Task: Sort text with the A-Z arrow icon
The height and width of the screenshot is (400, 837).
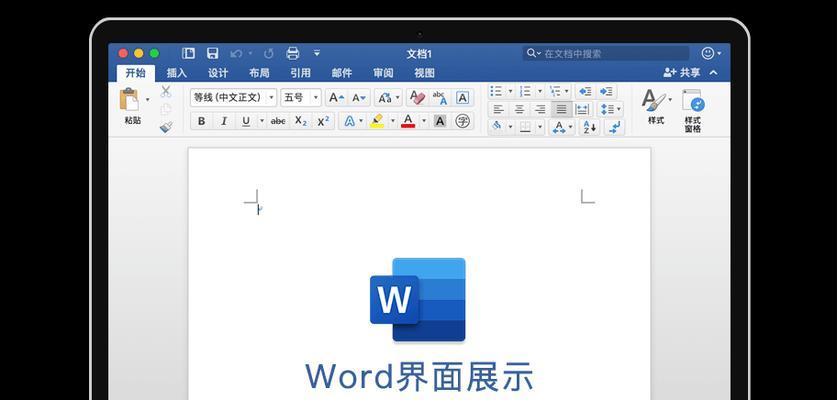Action: pos(589,127)
